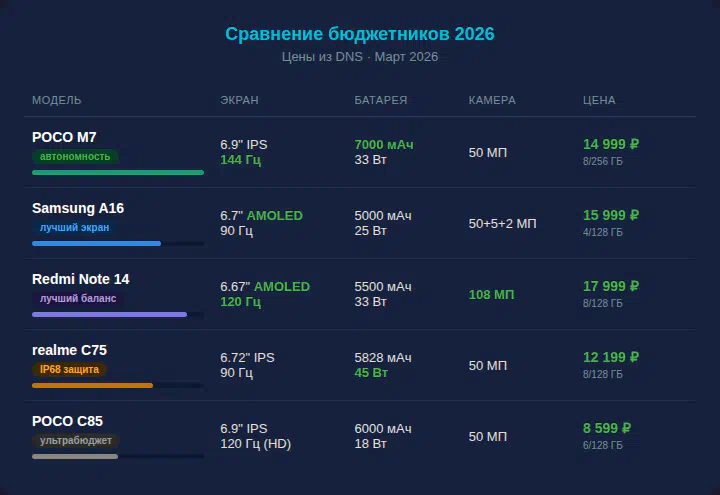The image size is (720, 495).
Task: Click the "120 Гц (HD)" value
Action: pyautogui.click(x=256, y=444)
